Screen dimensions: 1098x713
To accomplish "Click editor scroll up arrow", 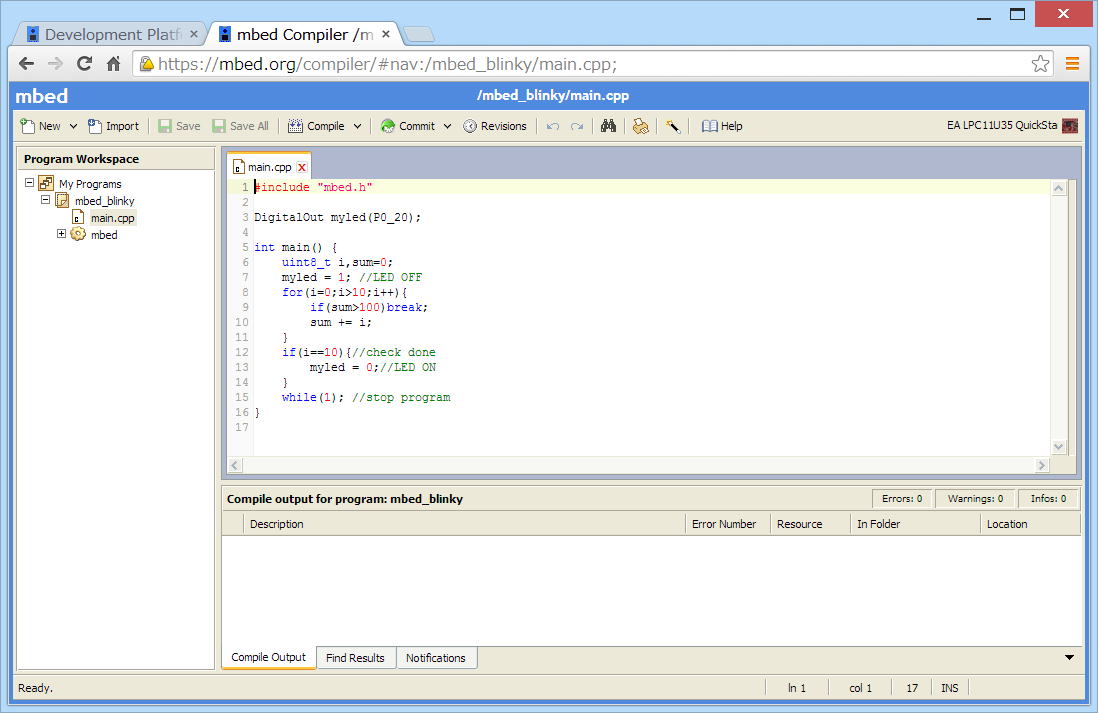I will (x=1059, y=188).
